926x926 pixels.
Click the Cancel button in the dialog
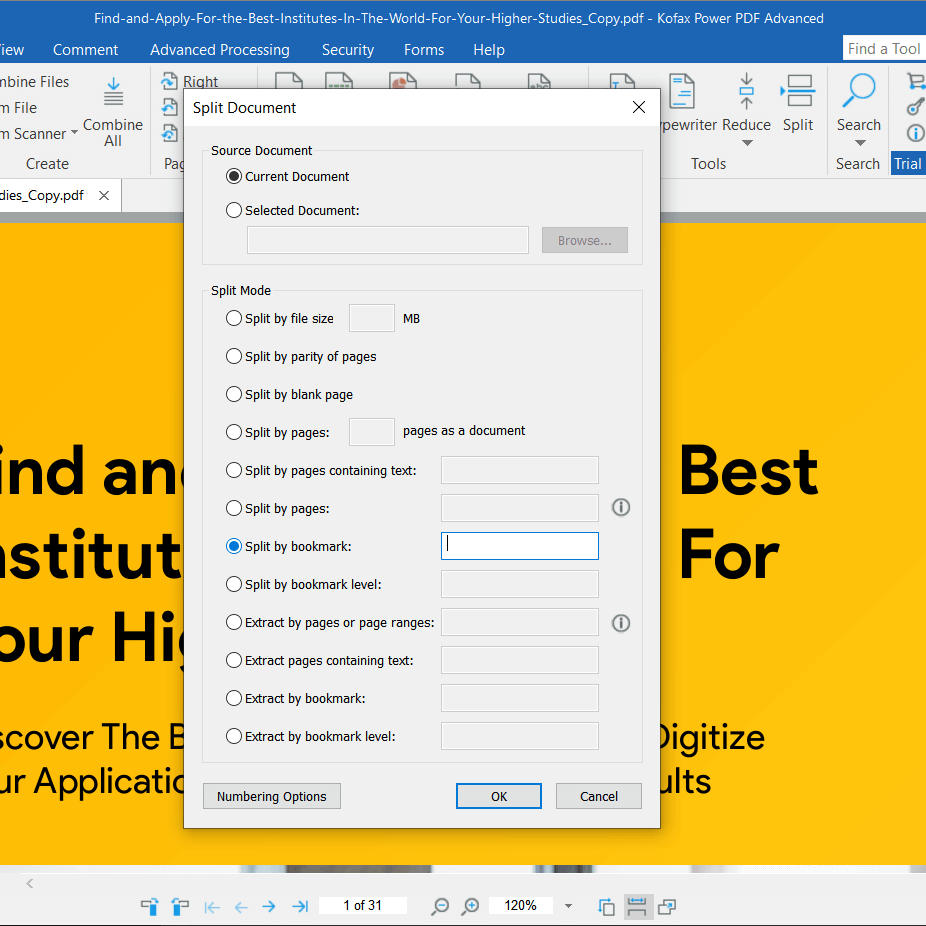pyautogui.click(x=599, y=796)
